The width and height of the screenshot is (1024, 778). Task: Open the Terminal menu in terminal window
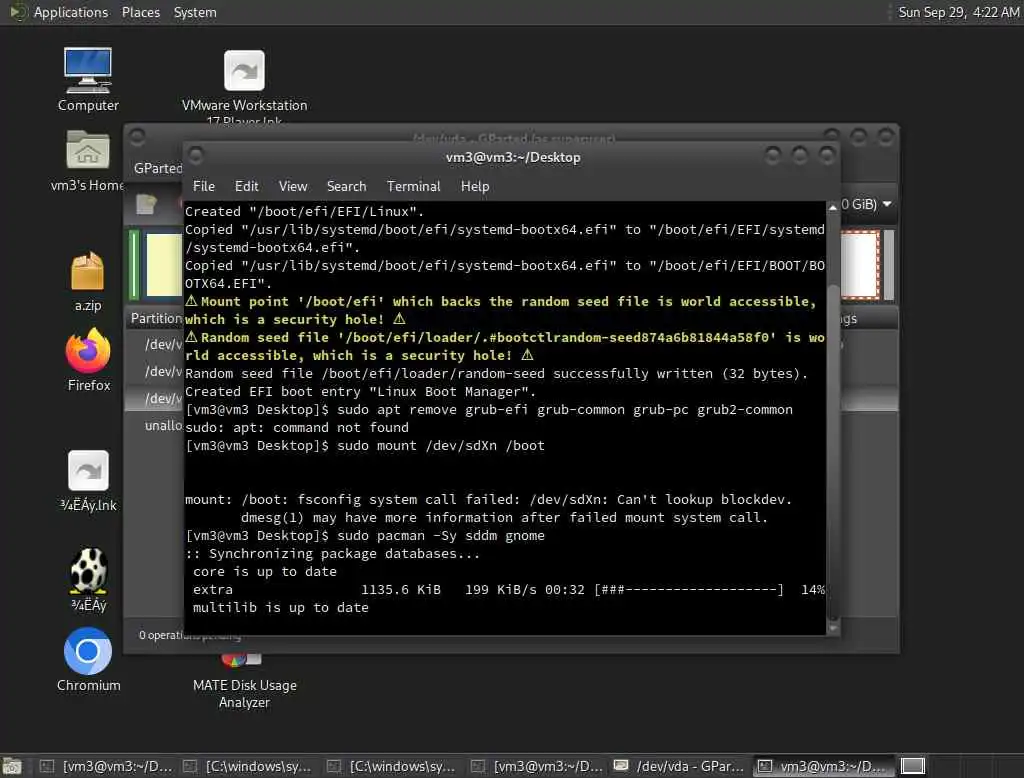413,186
